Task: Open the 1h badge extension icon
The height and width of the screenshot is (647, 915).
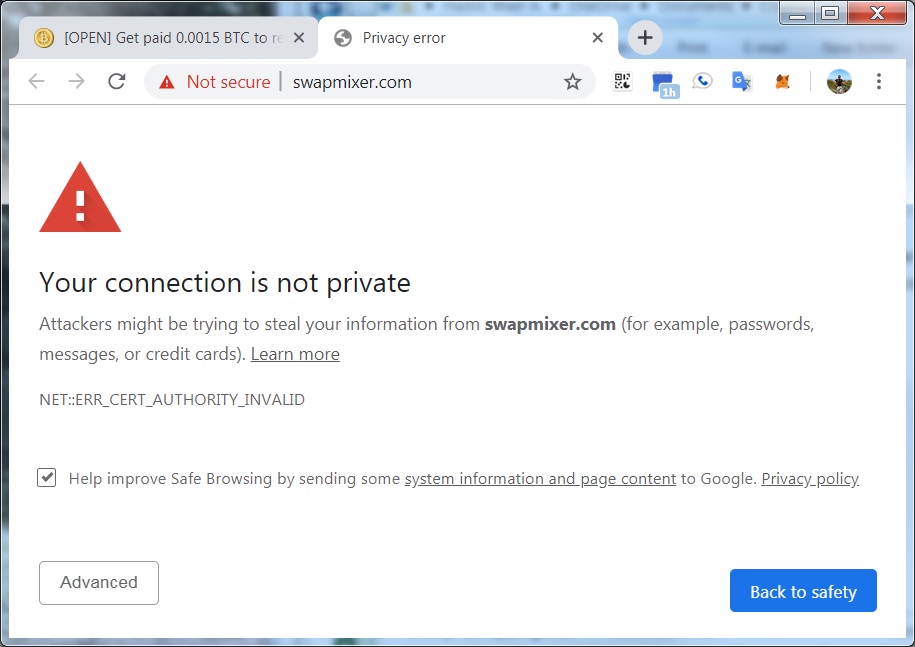Action: (665, 85)
